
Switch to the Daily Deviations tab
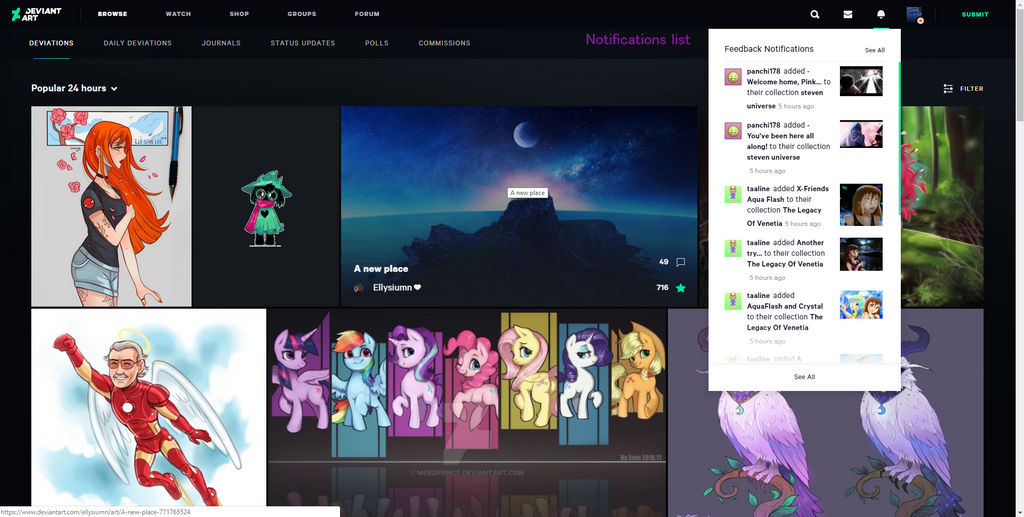pos(137,43)
